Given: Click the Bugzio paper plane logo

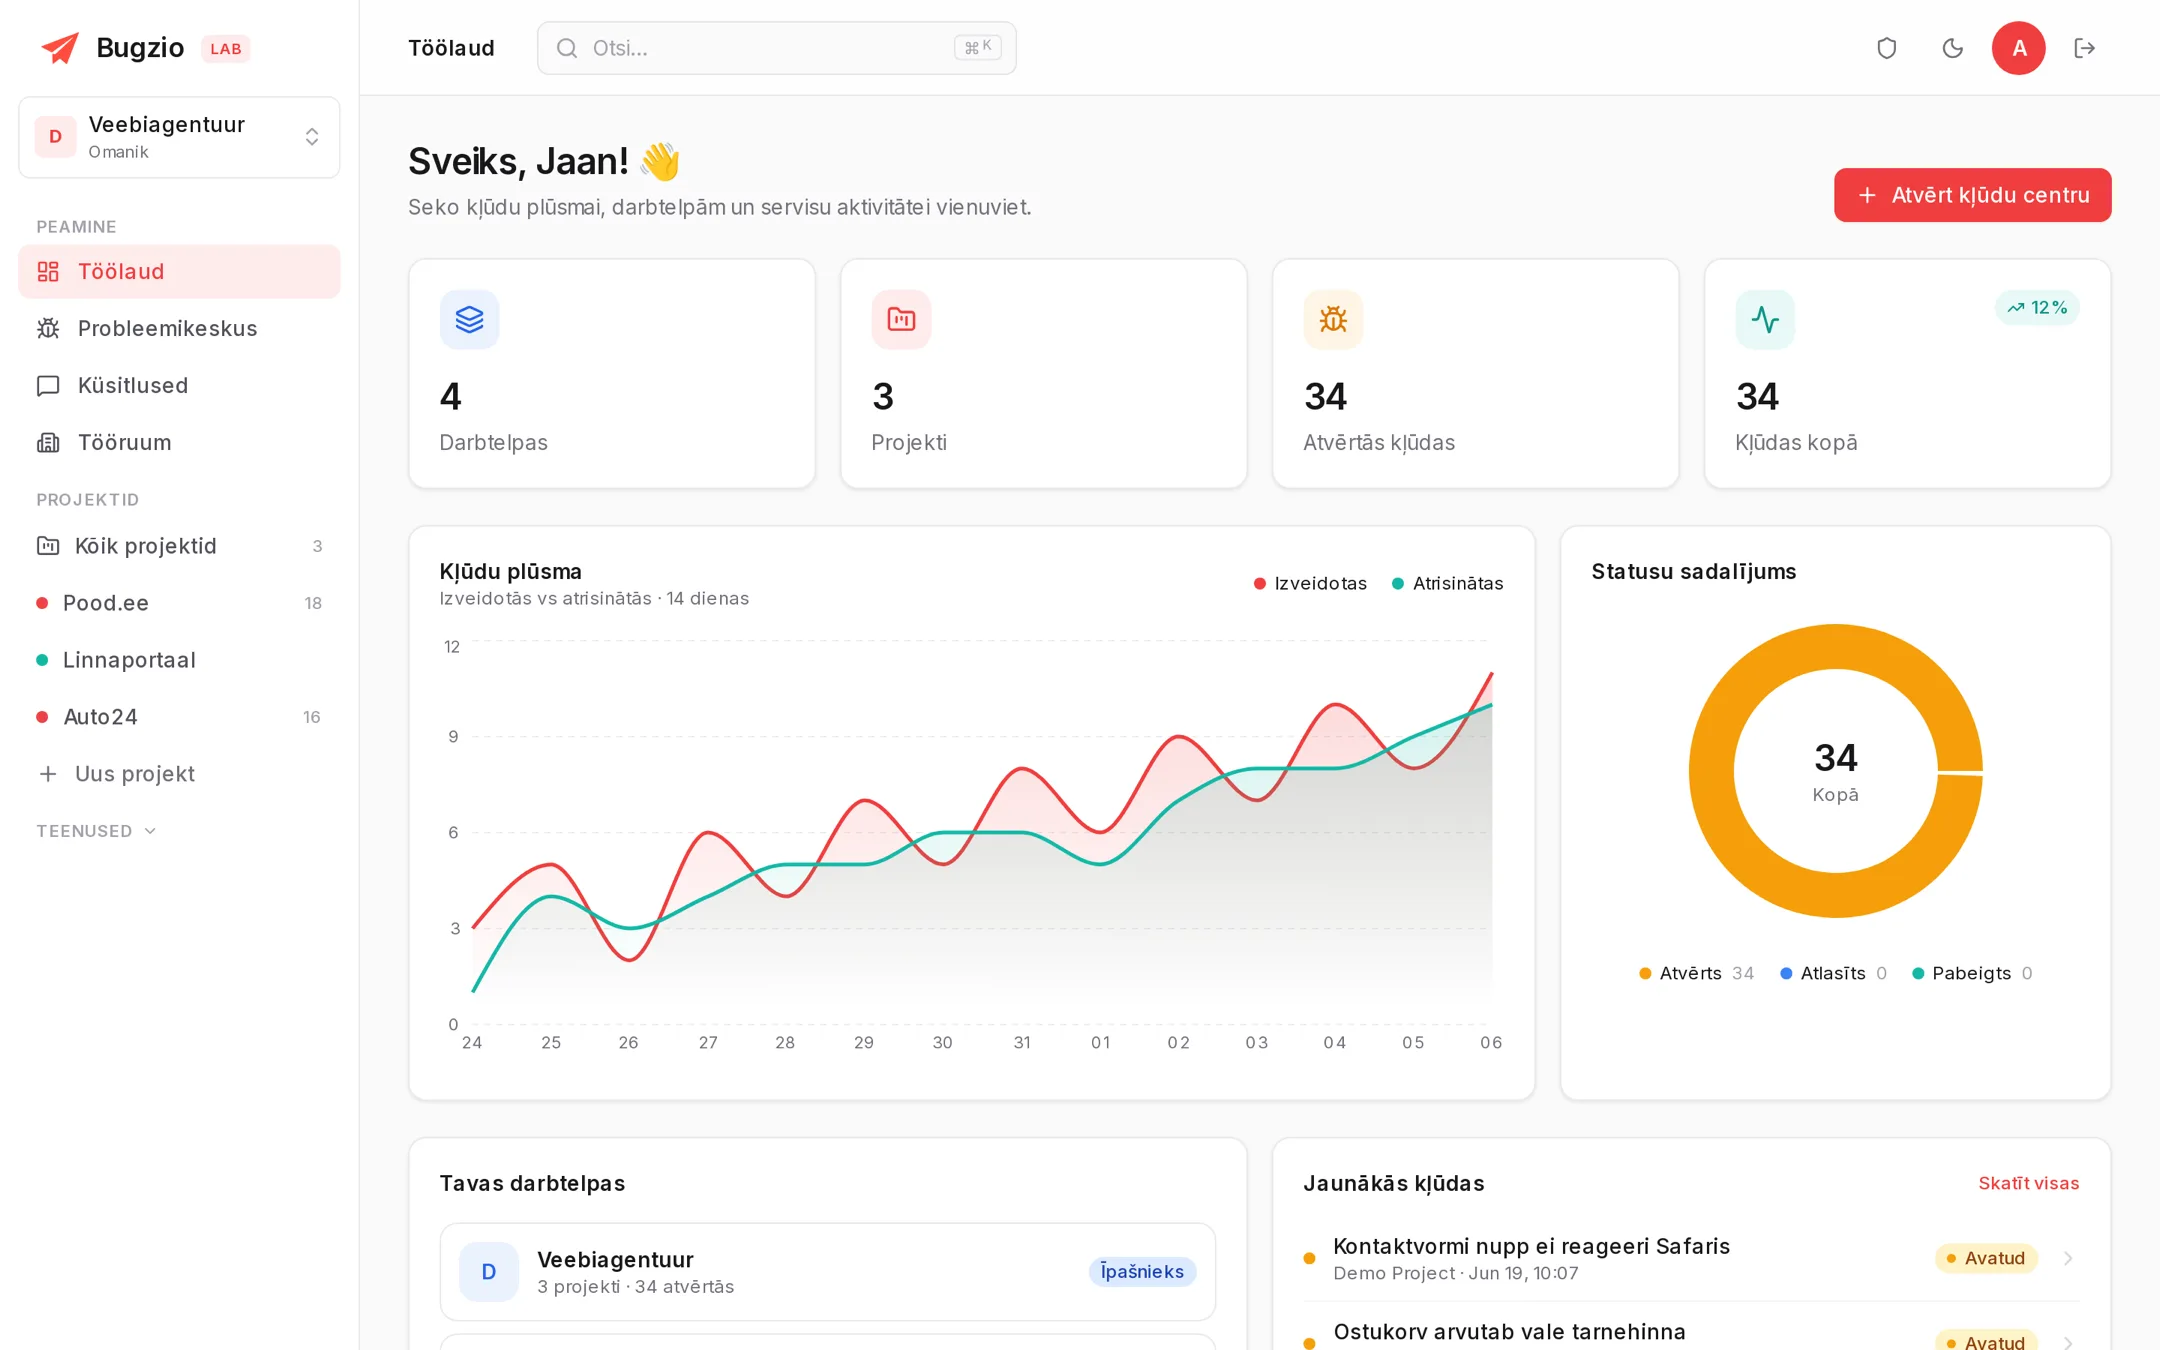Looking at the screenshot, I should (59, 48).
